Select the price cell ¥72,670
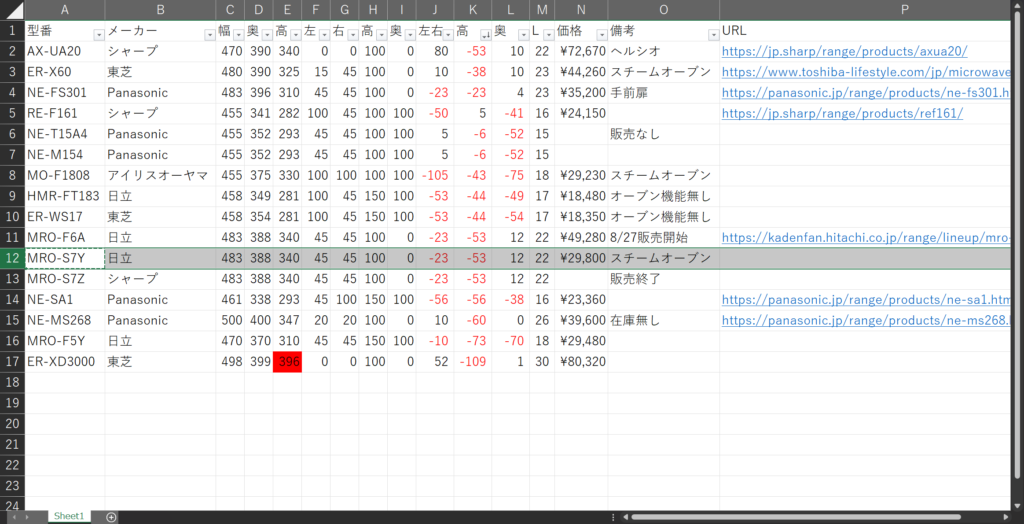This screenshot has height=524, width=1024. pos(581,52)
